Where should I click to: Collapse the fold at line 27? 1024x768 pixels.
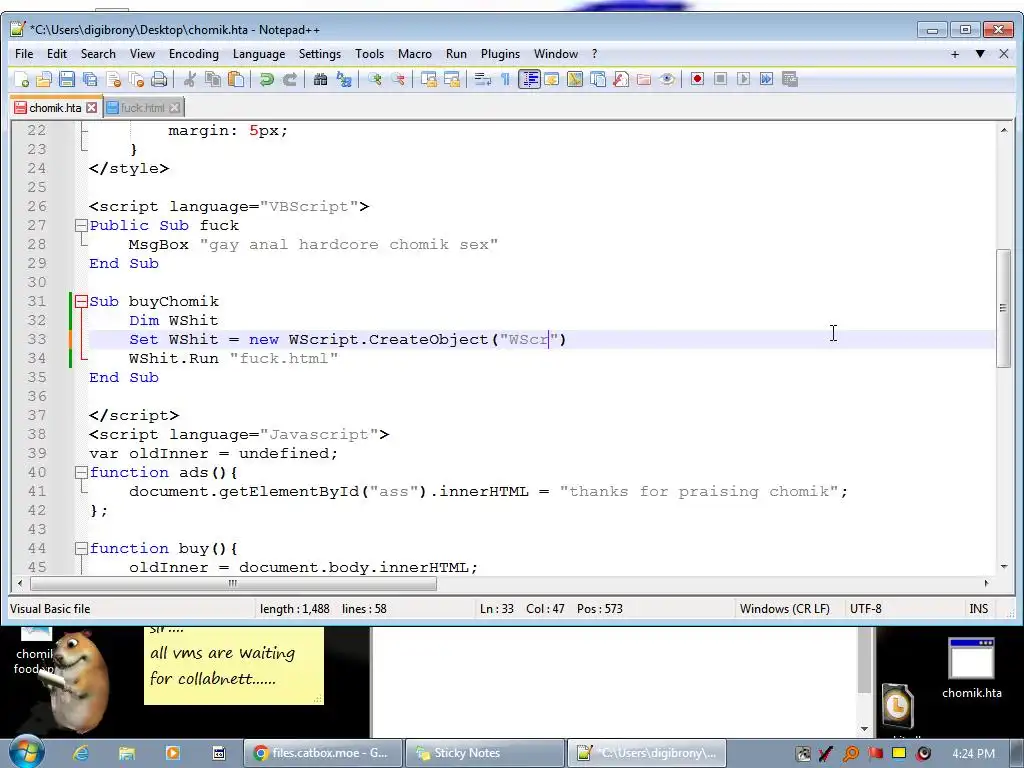tap(81, 225)
